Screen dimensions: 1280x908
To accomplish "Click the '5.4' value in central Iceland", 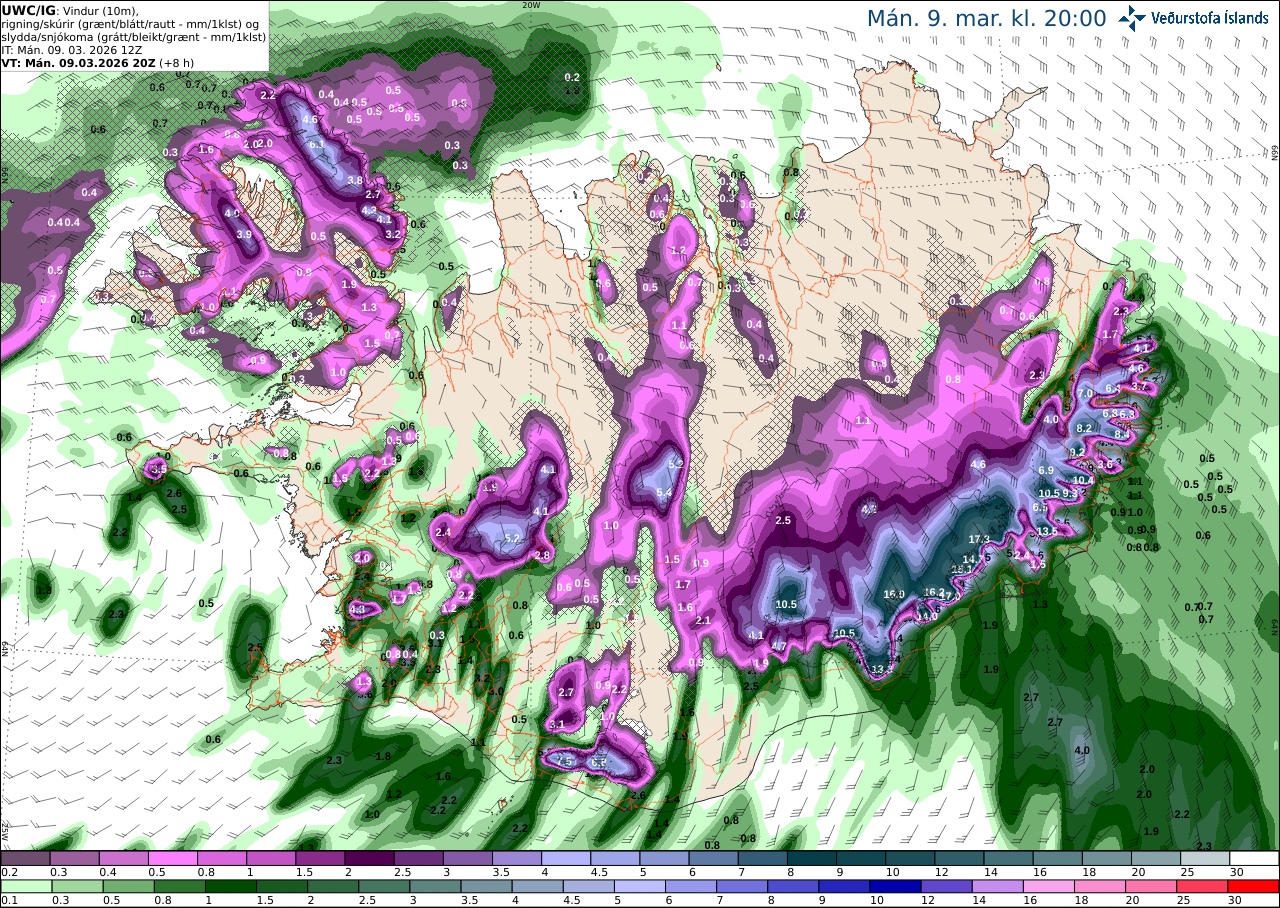I will click(664, 492).
